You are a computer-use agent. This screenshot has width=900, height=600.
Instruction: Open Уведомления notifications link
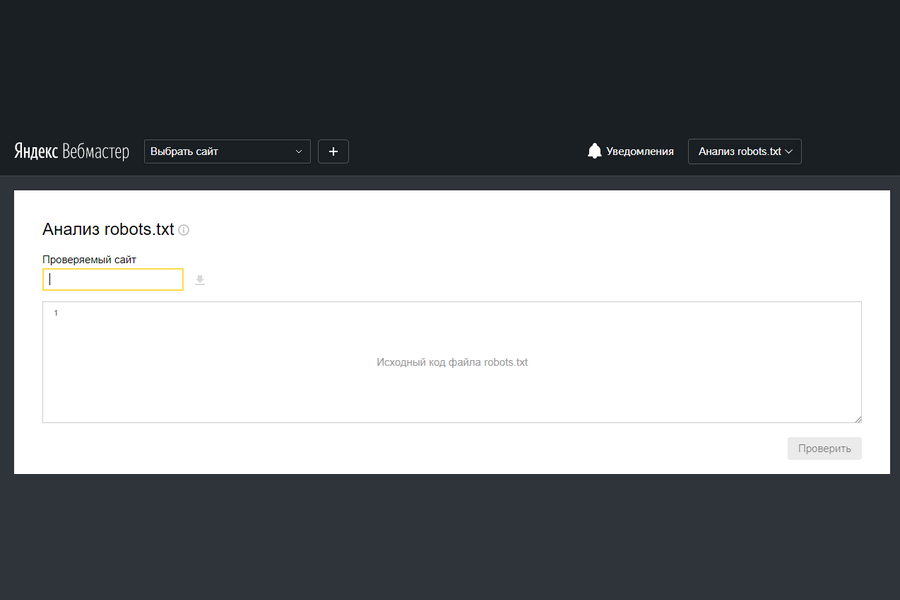tap(639, 152)
